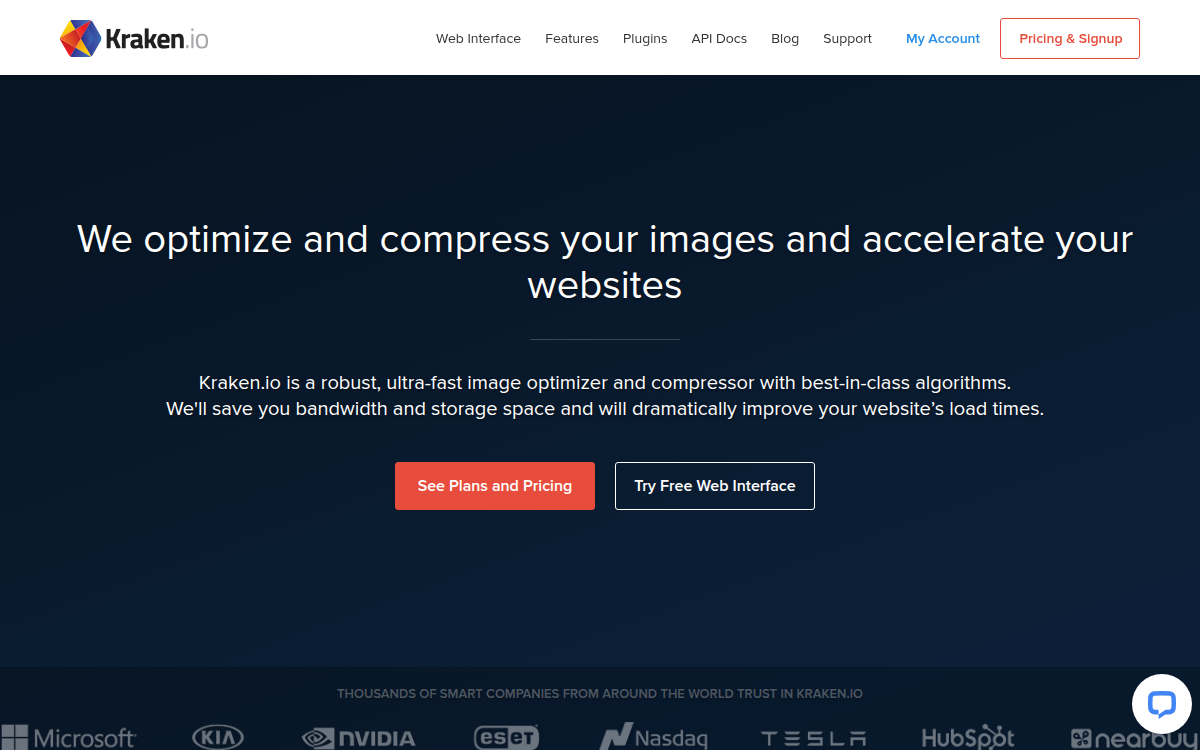Open the Plugins page
The image size is (1200, 750).
point(645,39)
